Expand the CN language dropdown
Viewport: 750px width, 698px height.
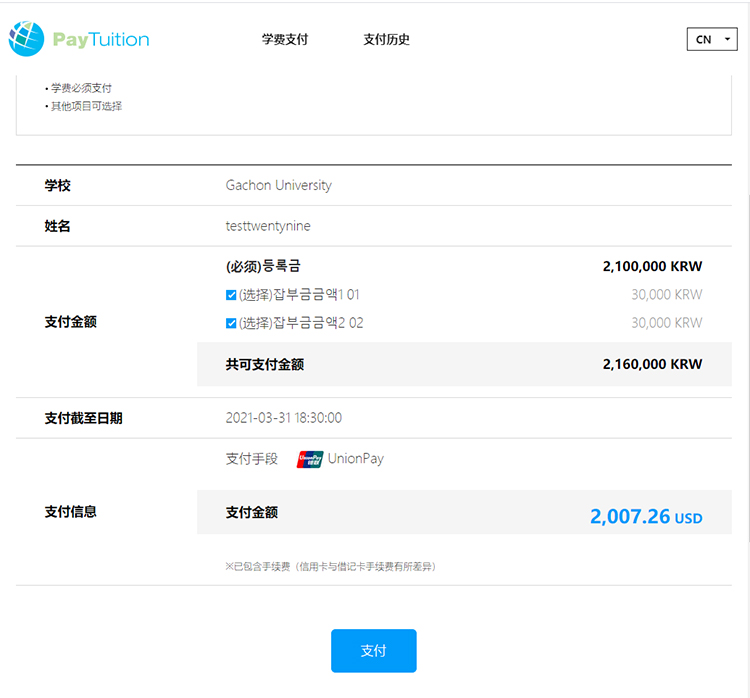[711, 39]
